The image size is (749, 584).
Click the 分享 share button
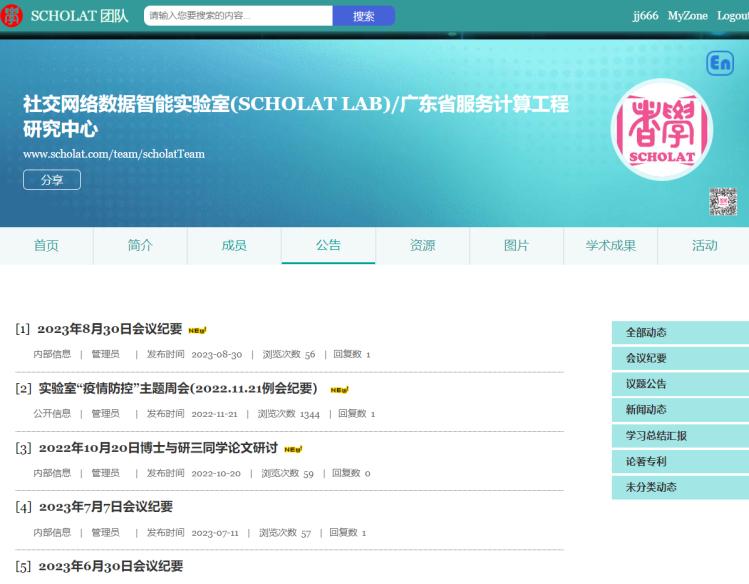(52, 180)
